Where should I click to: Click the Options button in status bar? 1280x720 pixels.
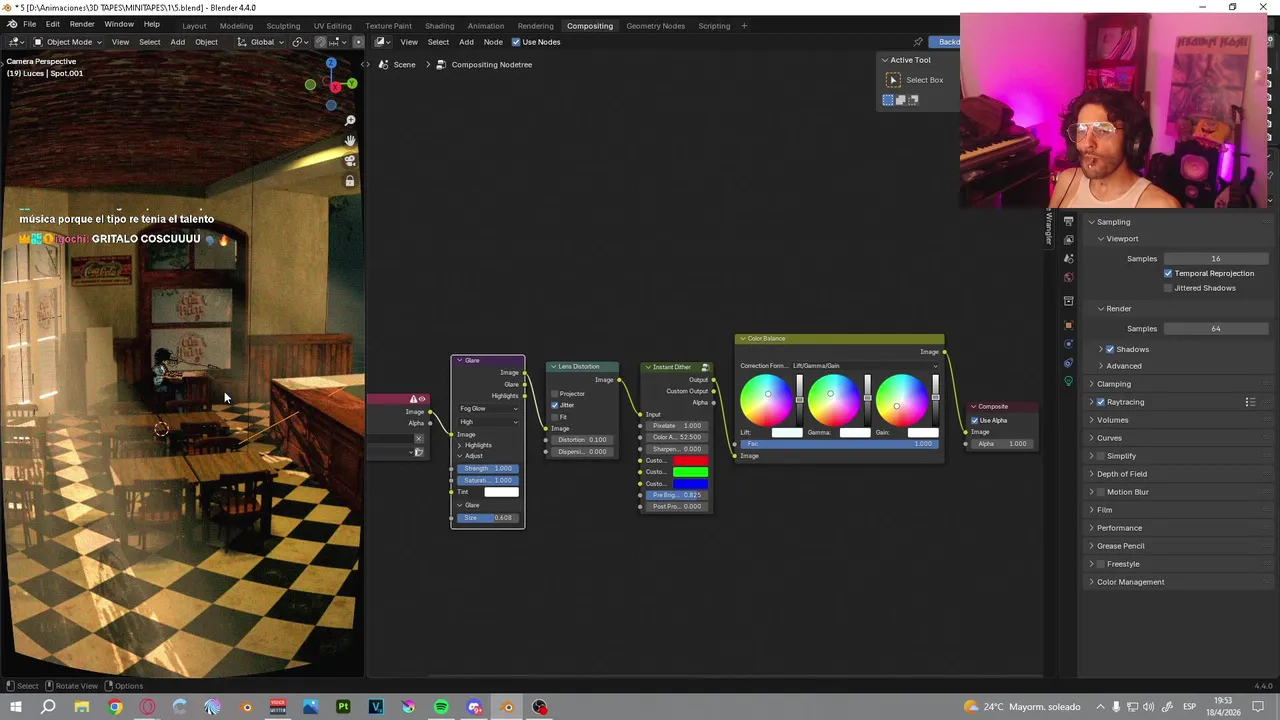tap(128, 686)
